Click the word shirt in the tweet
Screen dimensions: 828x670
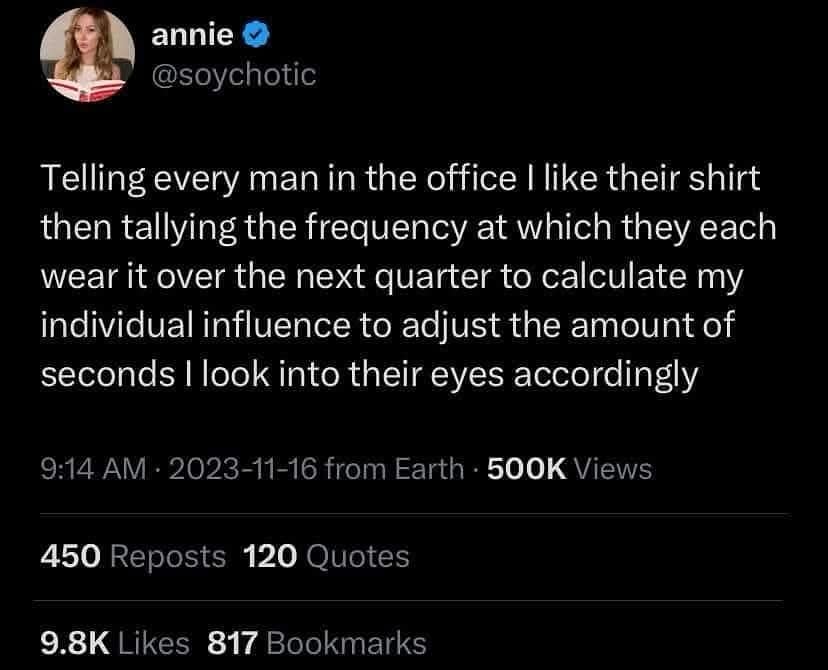point(731,178)
